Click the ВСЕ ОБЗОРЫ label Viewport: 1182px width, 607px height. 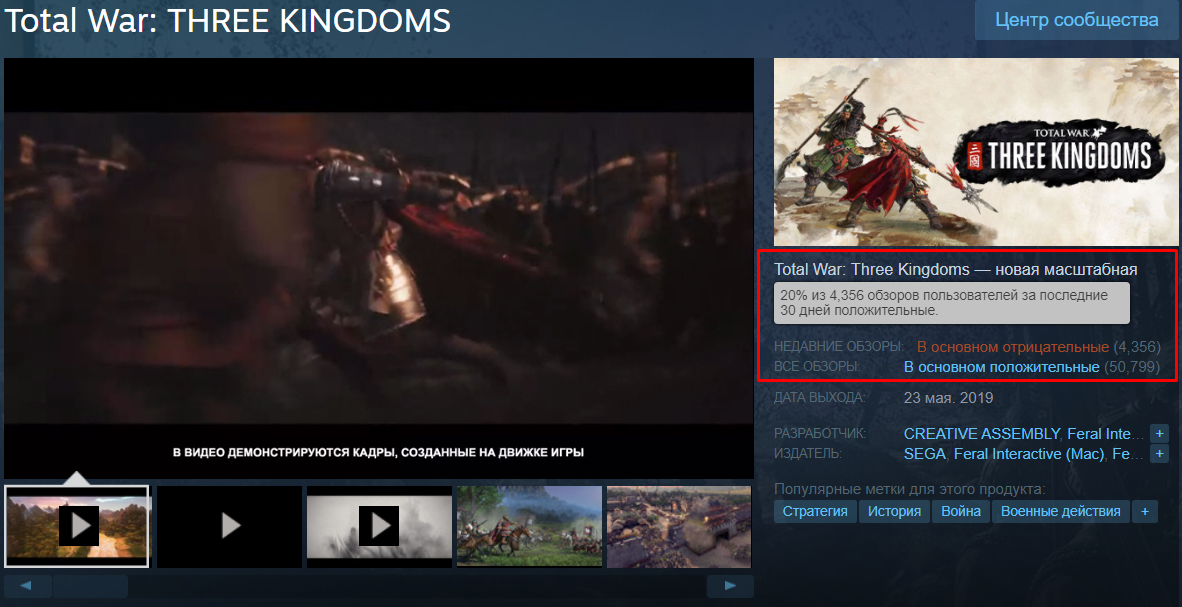817,366
